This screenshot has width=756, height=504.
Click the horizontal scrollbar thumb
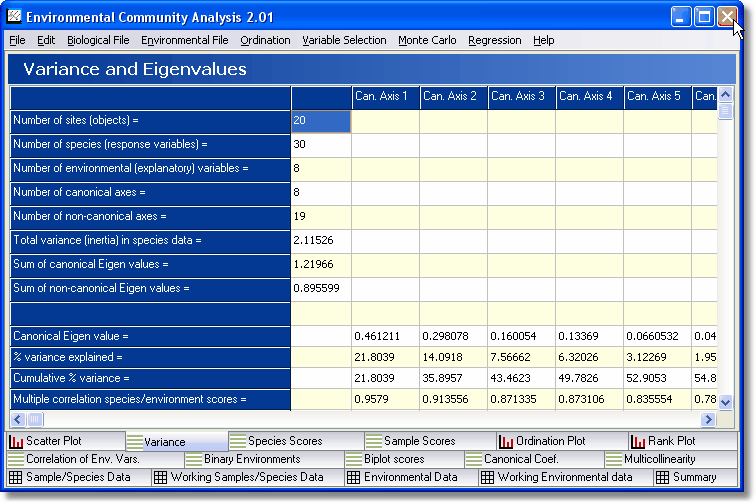pyautogui.click(x=35, y=419)
